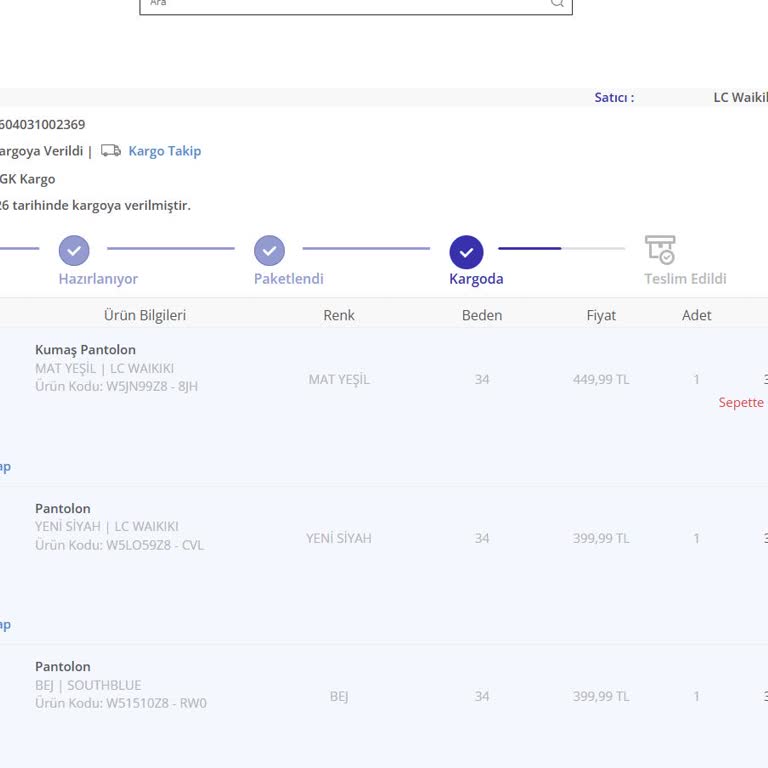Click the Teslim Edildi delivery box icon

click(660, 249)
